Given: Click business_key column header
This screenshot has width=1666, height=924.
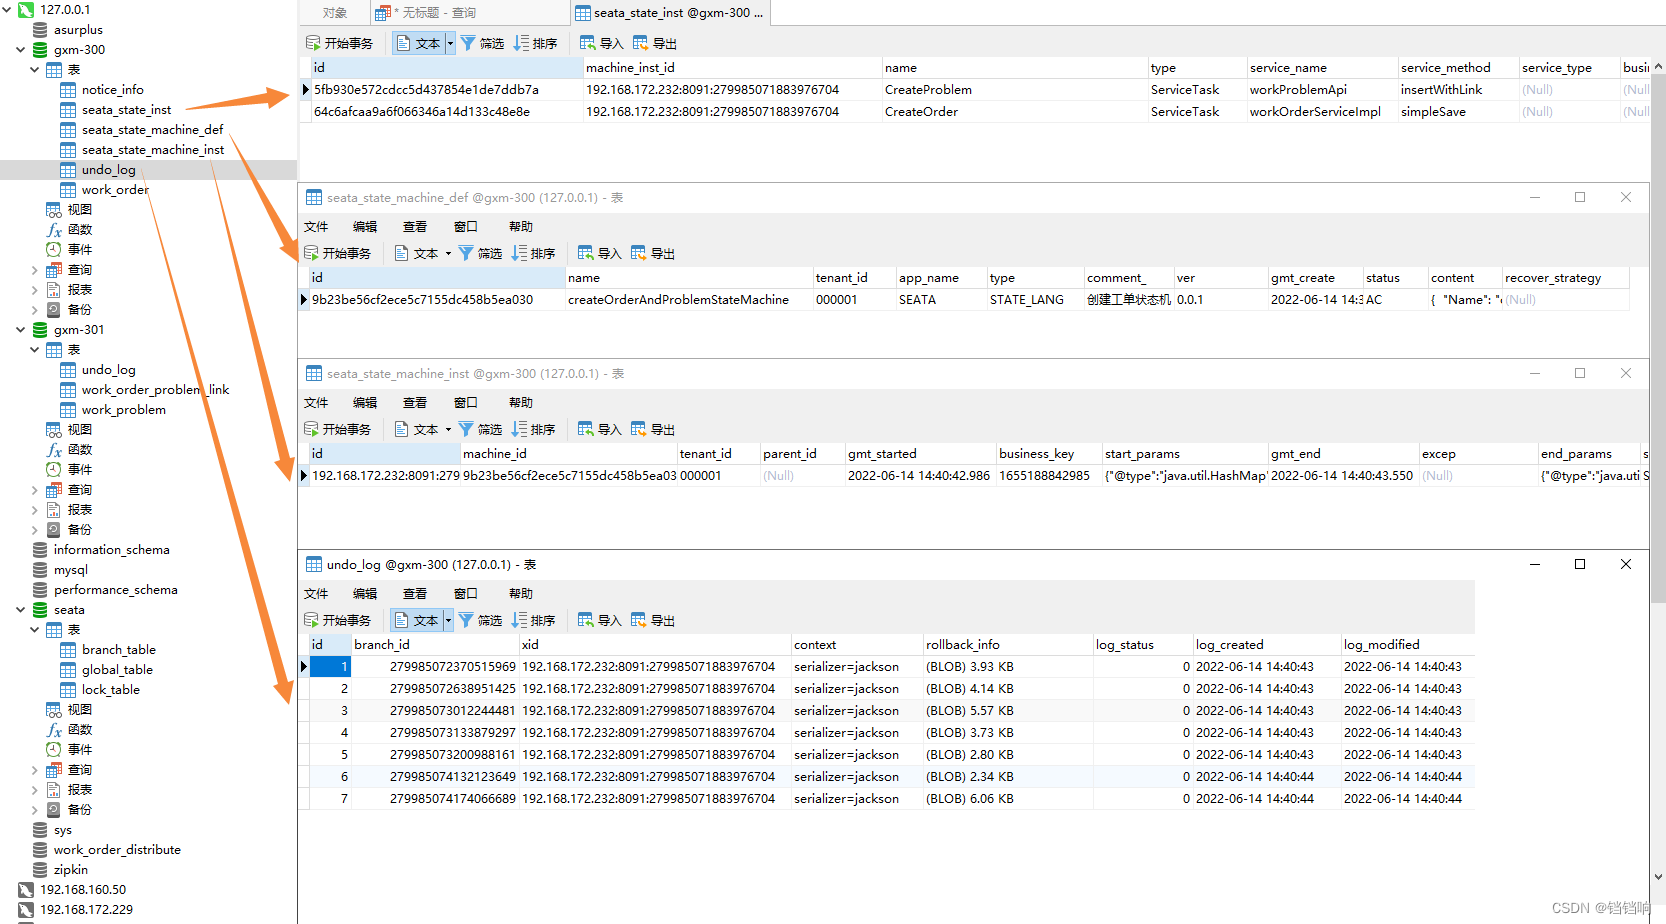Looking at the screenshot, I should (1049, 454).
